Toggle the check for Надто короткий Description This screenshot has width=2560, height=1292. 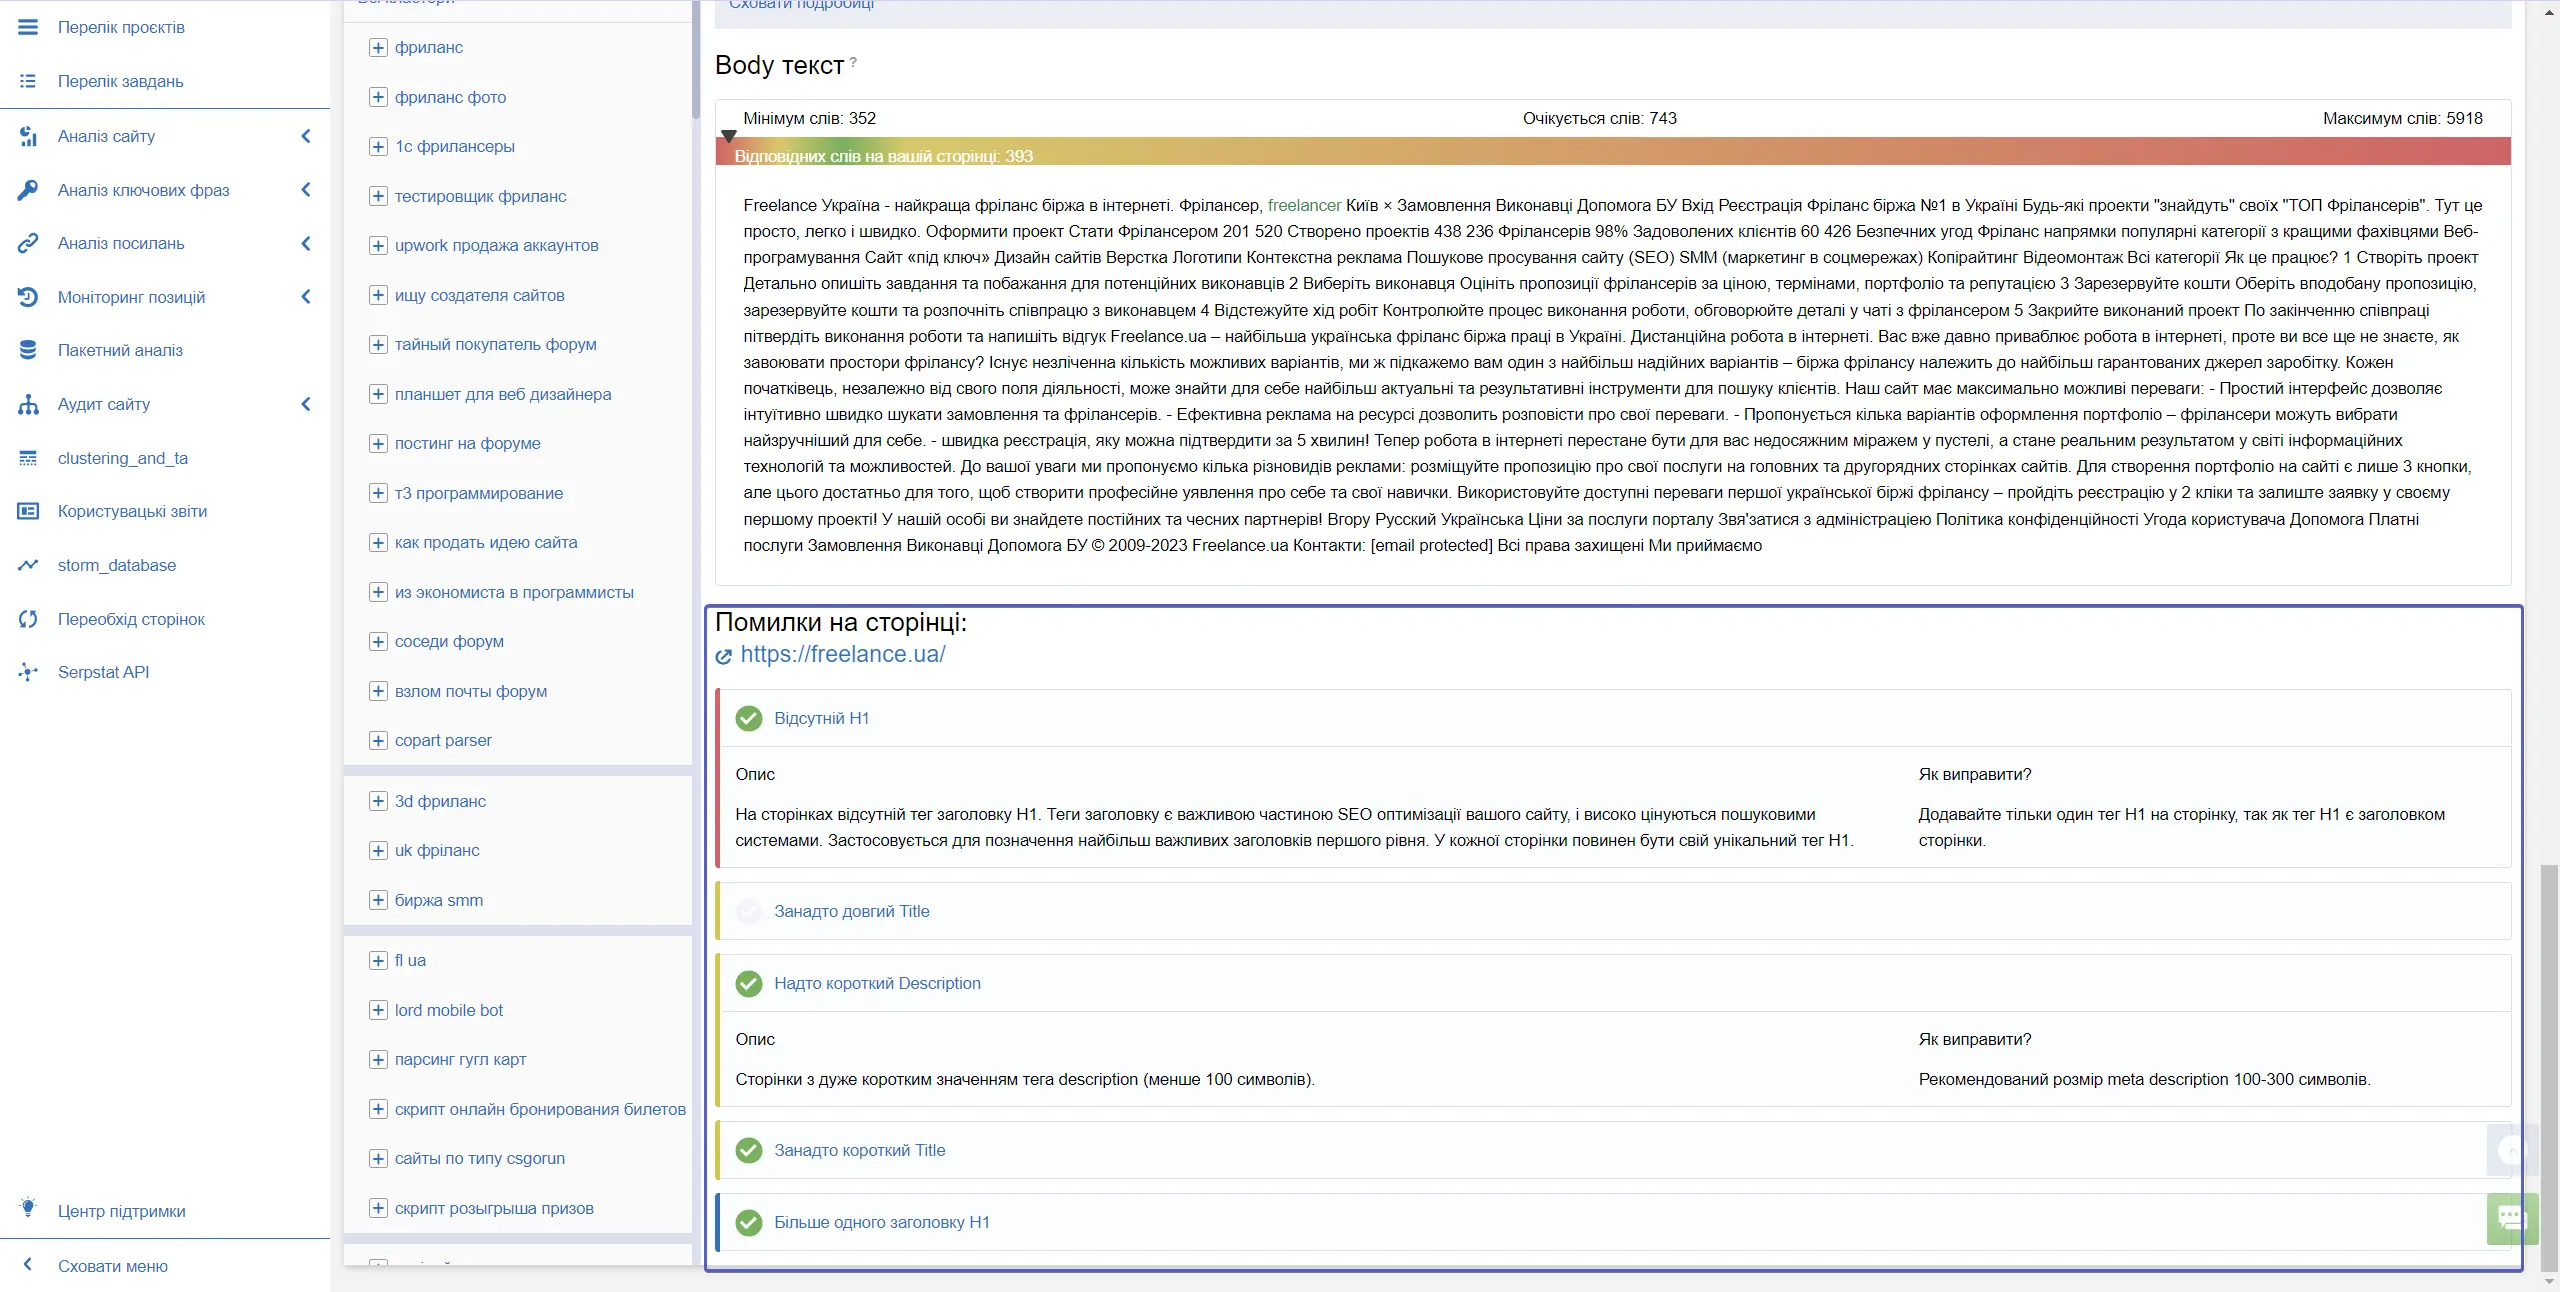click(x=749, y=983)
